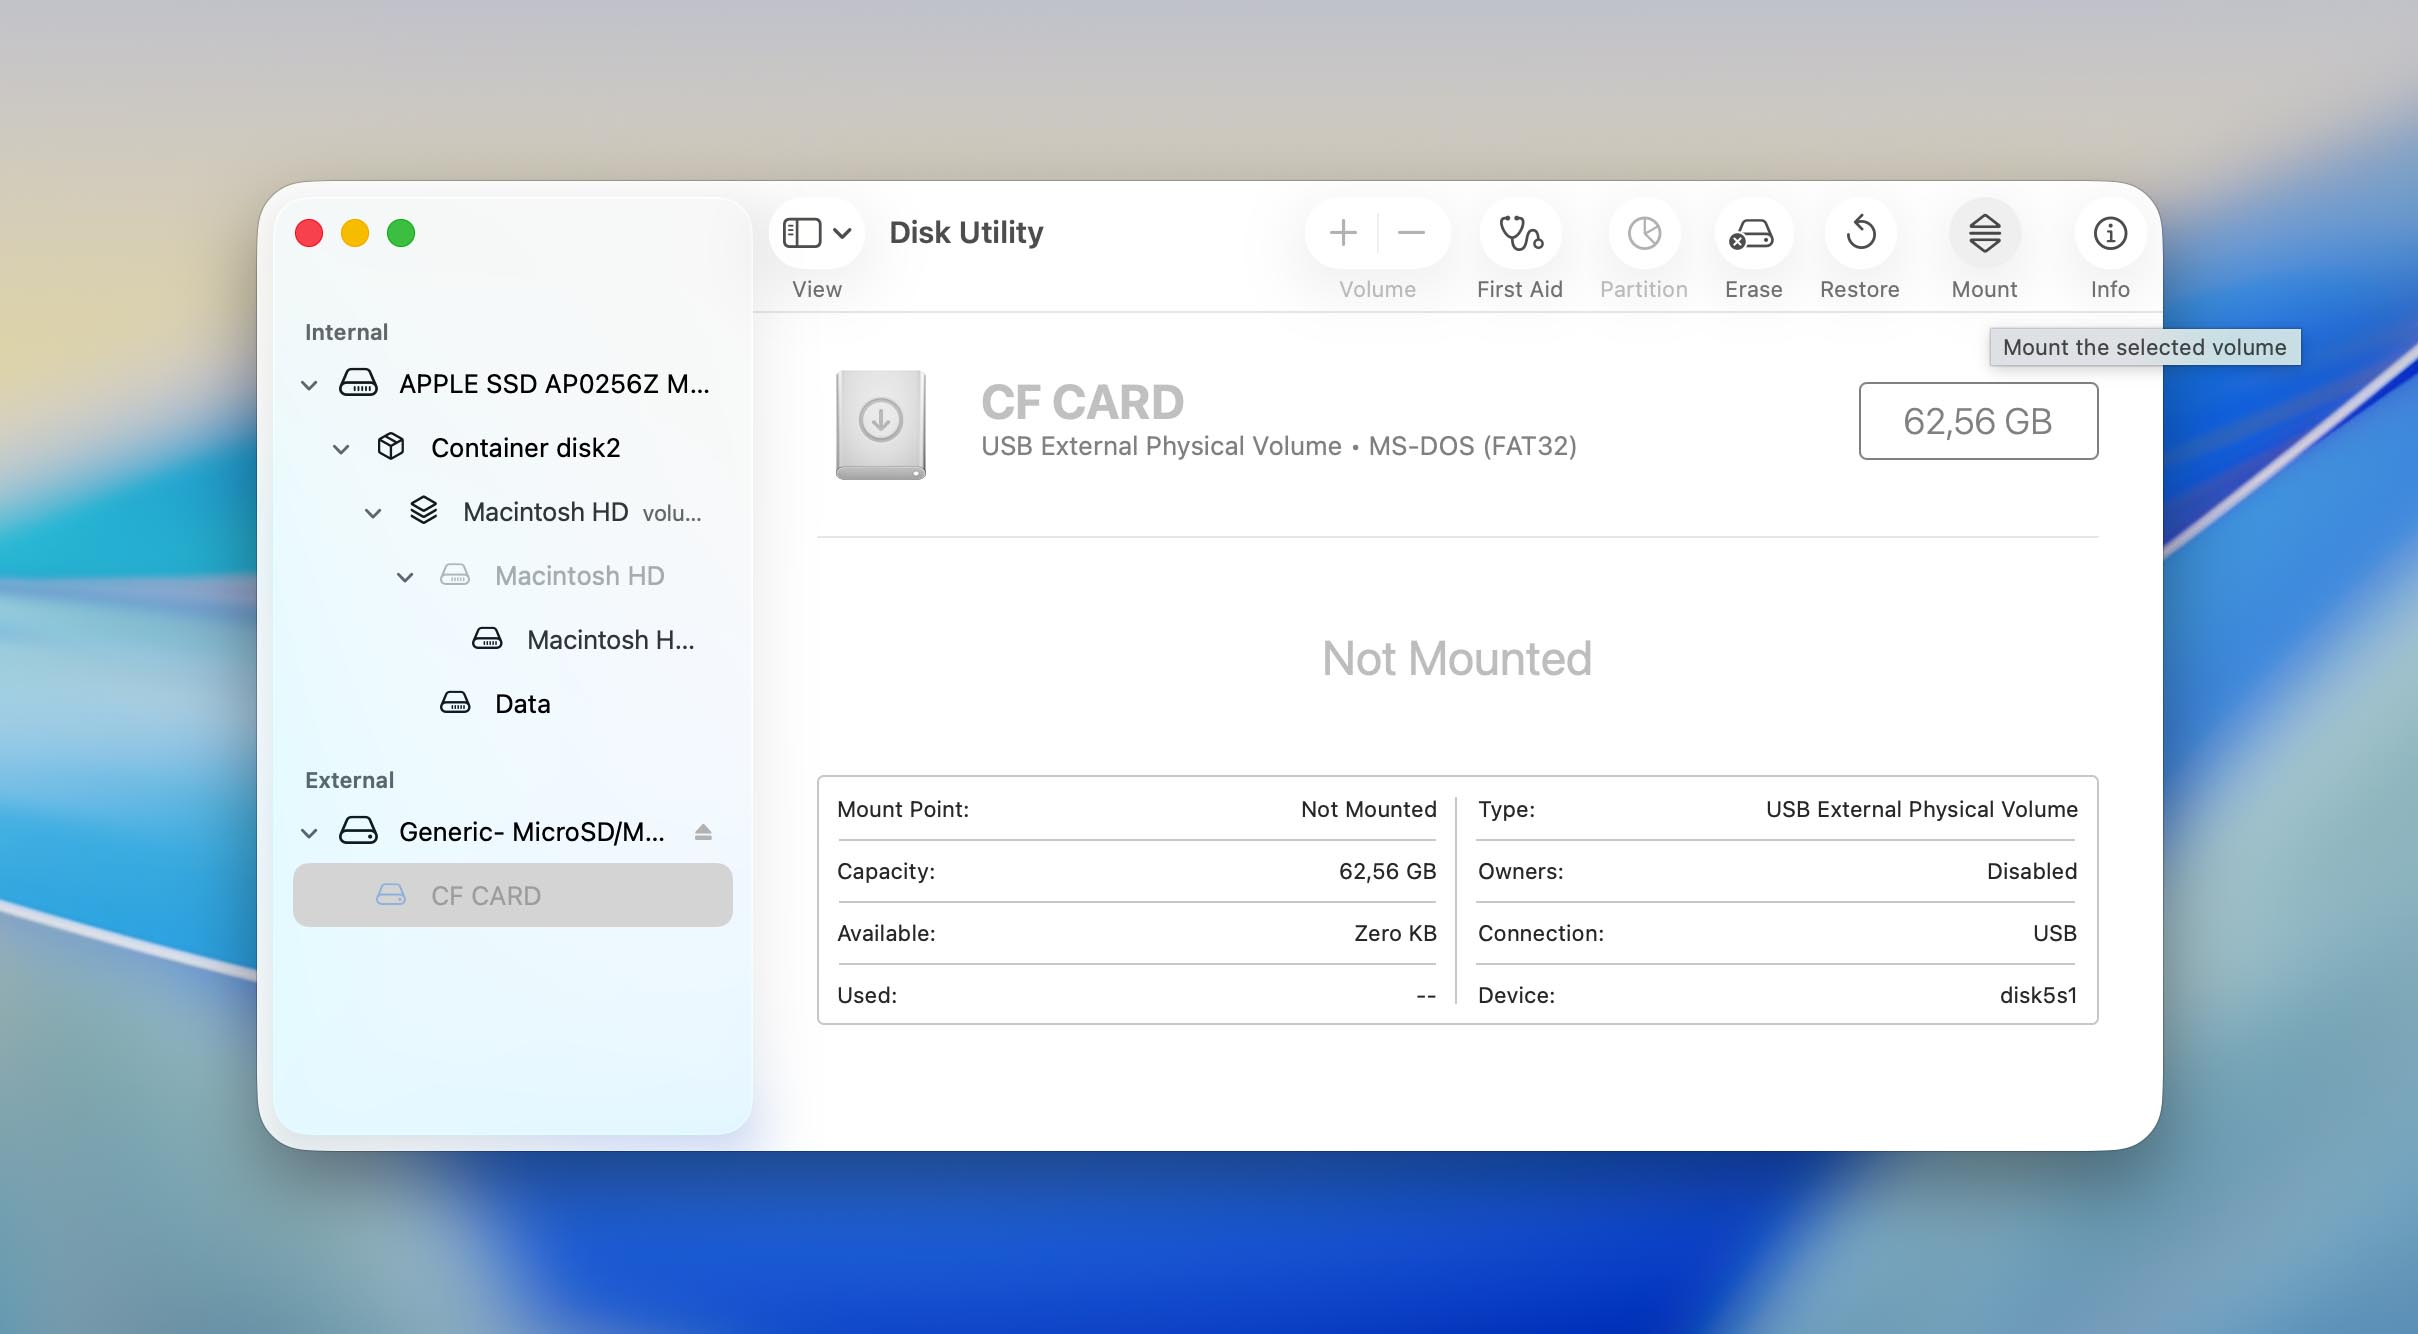Open the View options dropdown
This screenshot has width=2418, height=1334.
(841, 231)
